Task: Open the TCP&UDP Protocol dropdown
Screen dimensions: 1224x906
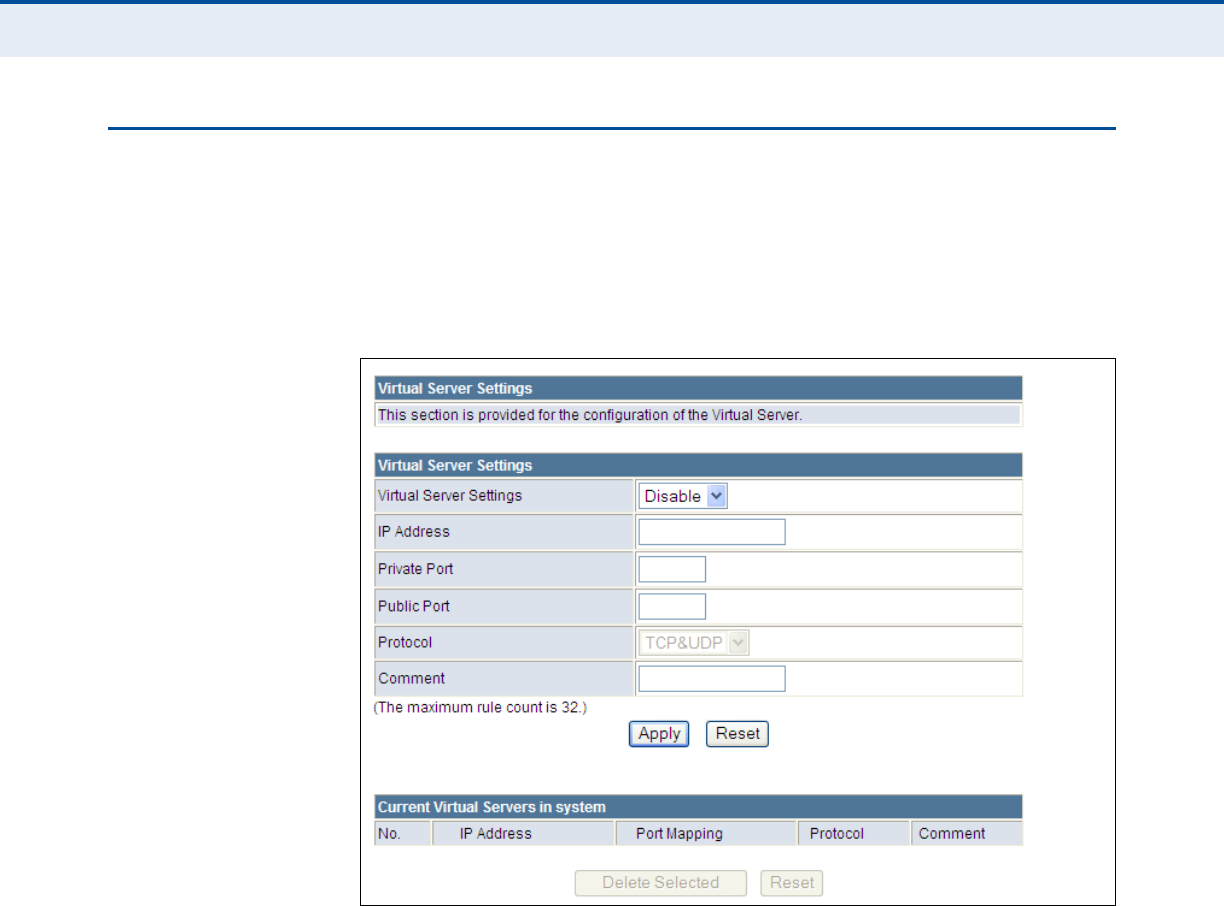Action: [x=694, y=643]
